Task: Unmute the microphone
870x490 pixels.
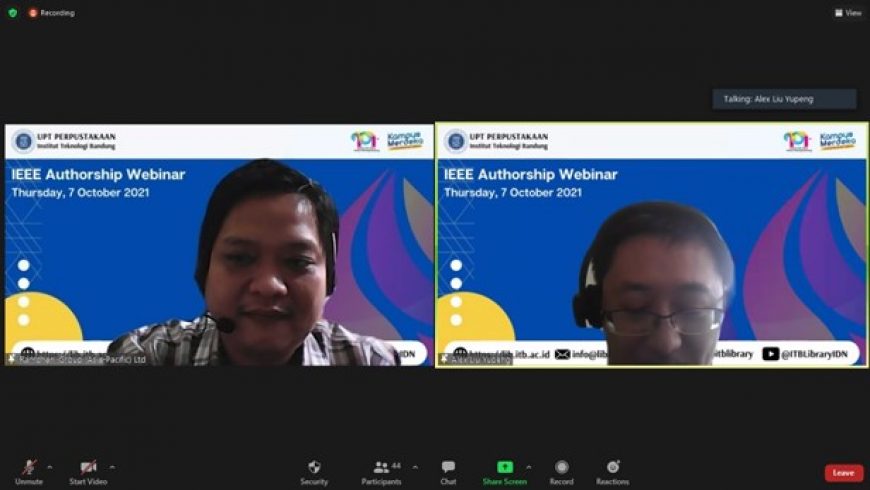Action: (29, 472)
